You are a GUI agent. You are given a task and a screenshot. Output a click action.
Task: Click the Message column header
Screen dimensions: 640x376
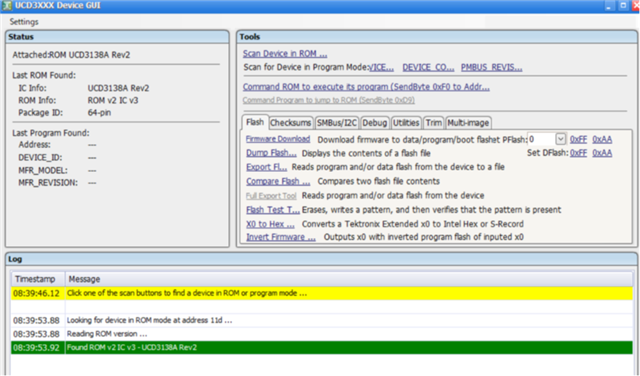349,279
